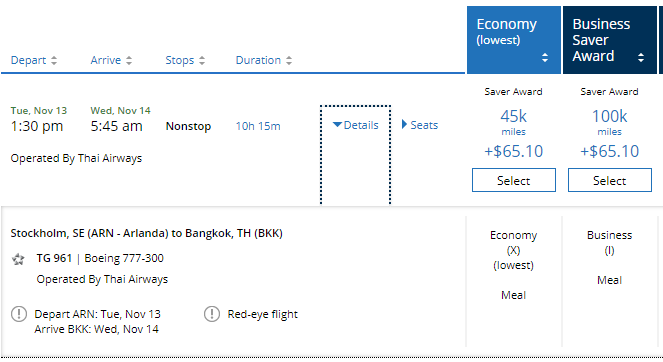Viewport: 663px width, 362px height.
Task: Click the Stops column sort arrows
Action: [x=202, y=60]
